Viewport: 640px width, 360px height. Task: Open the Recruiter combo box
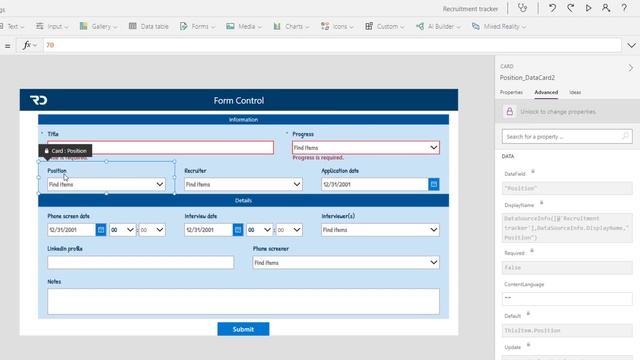pos(243,184)
